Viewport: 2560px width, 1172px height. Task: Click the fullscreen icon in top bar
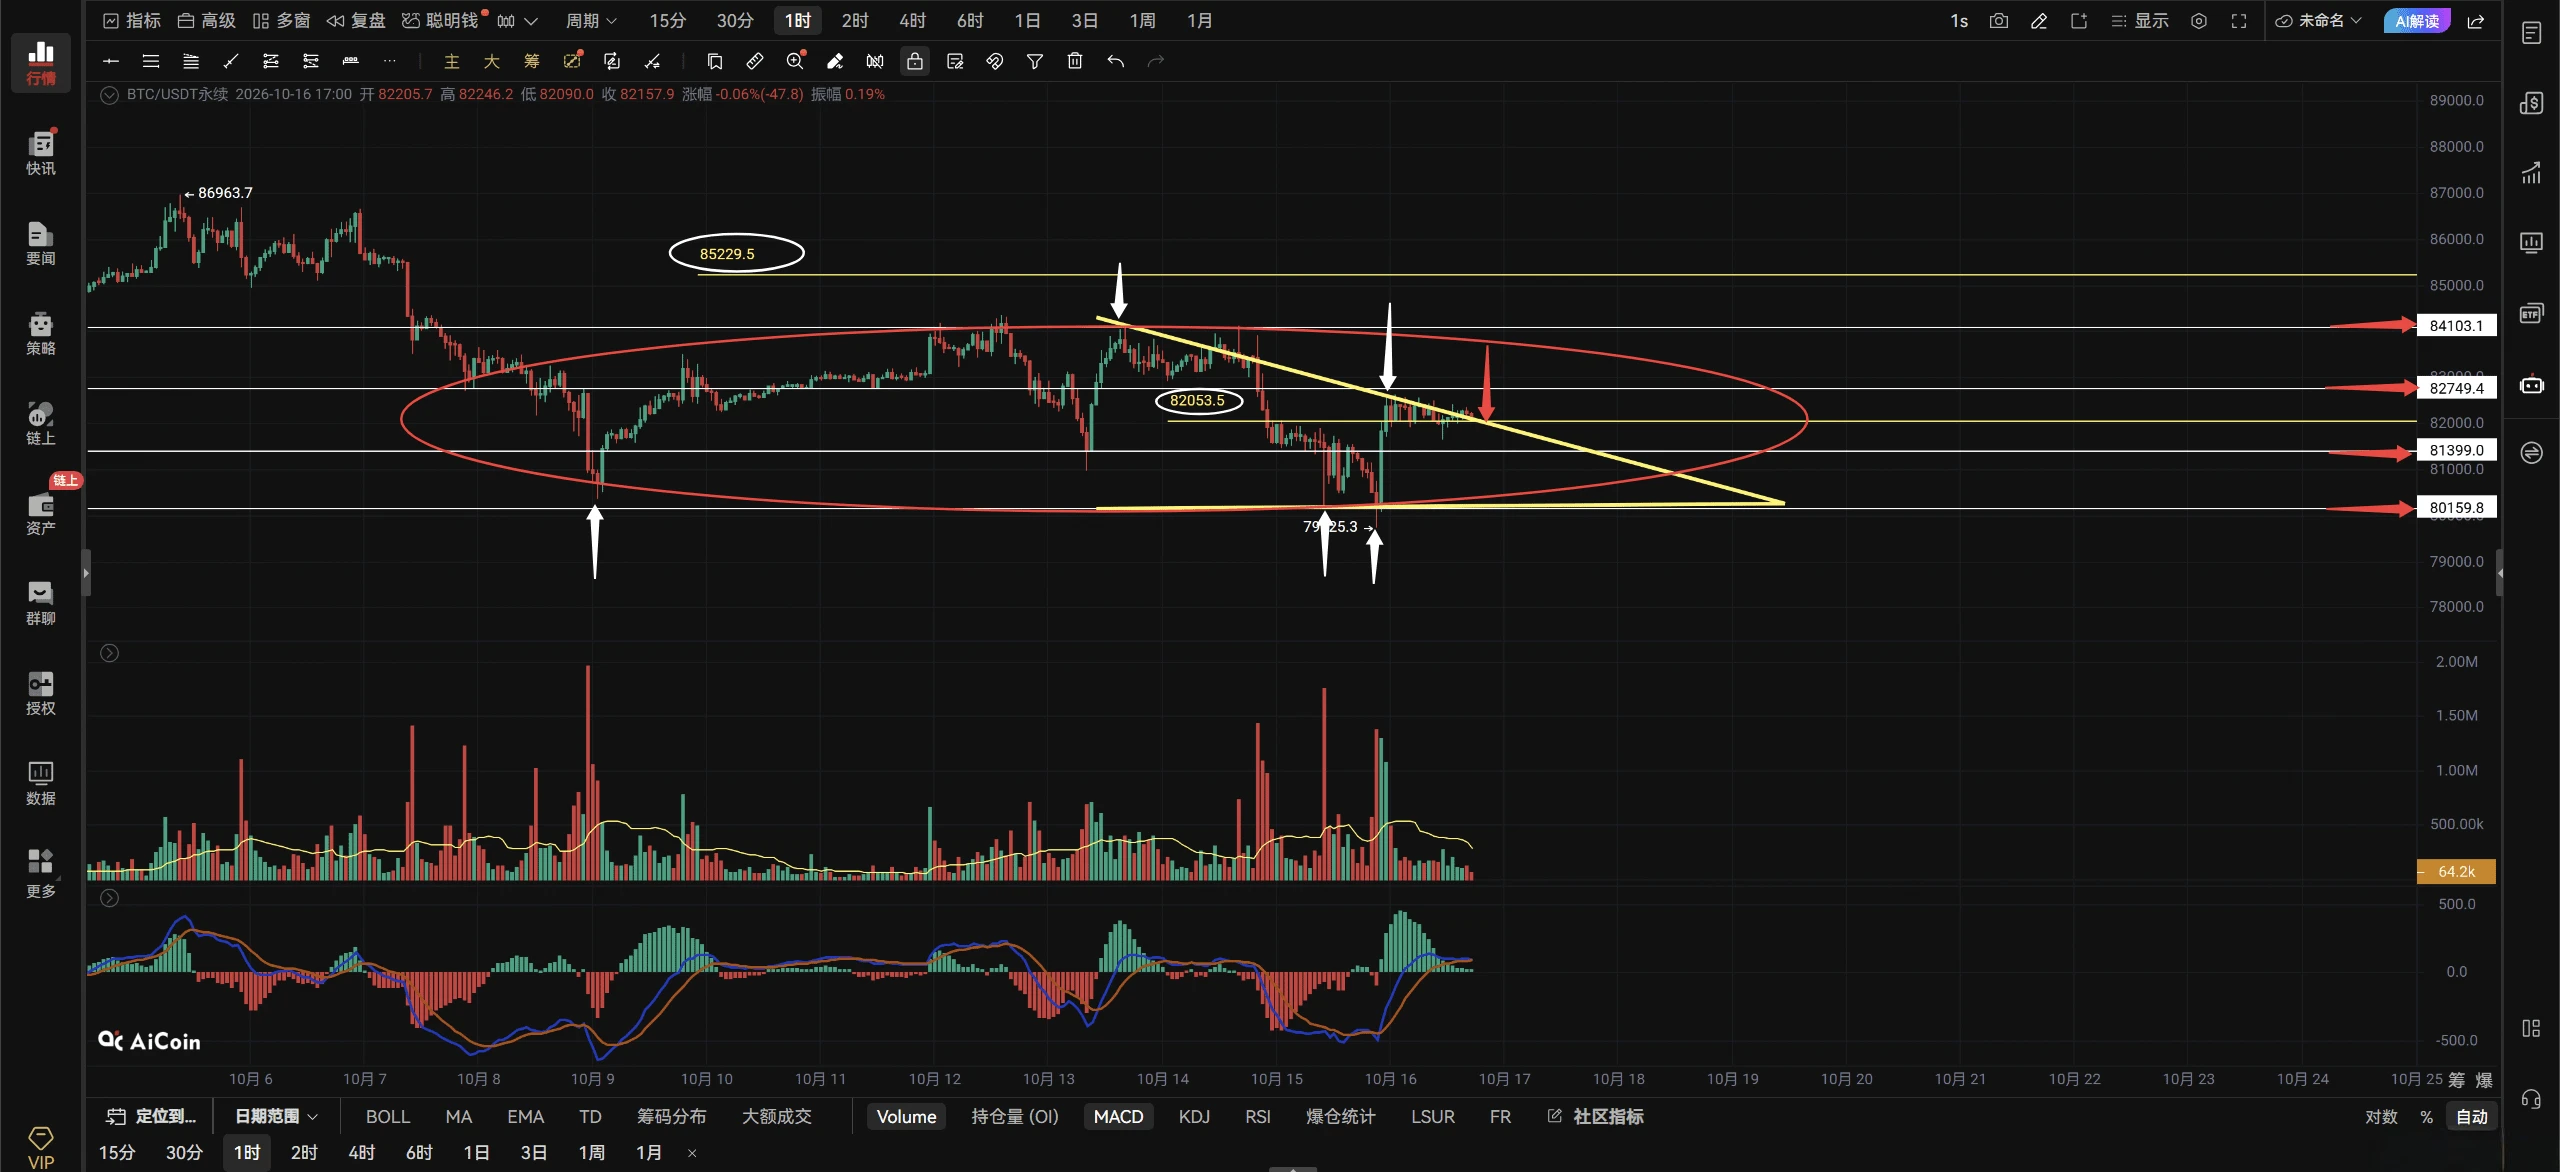(x=2239, y=20)
